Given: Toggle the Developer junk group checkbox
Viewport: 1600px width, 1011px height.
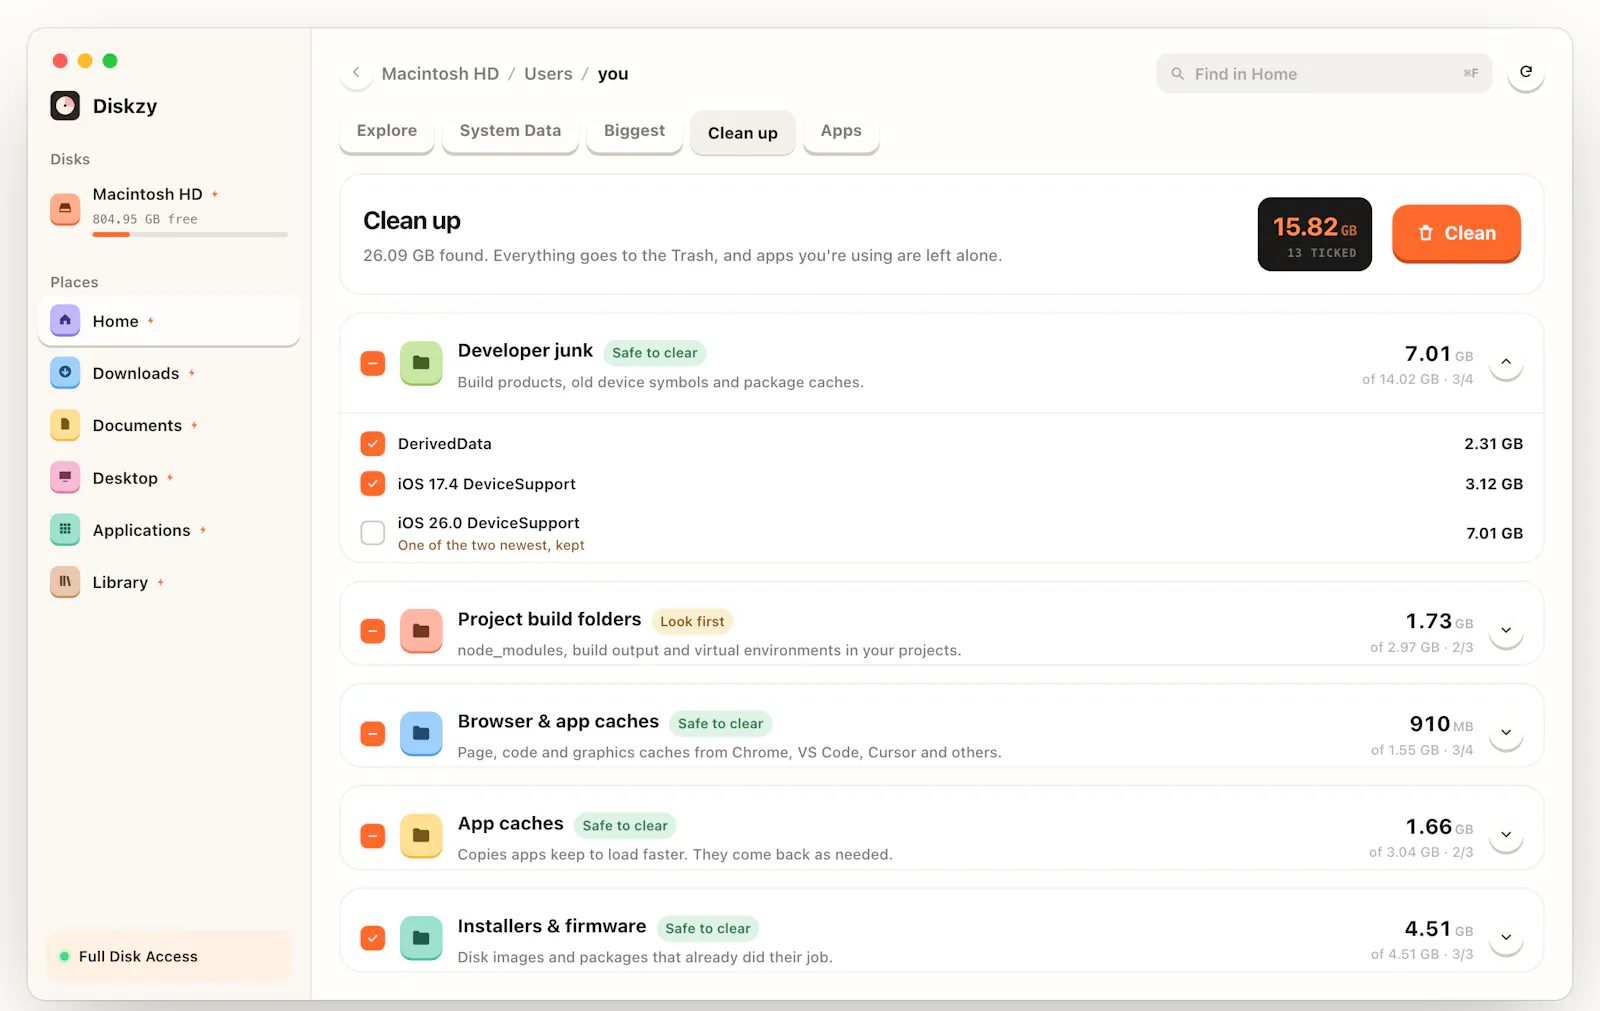Looking at the screenshot, I should coord(373,363).
